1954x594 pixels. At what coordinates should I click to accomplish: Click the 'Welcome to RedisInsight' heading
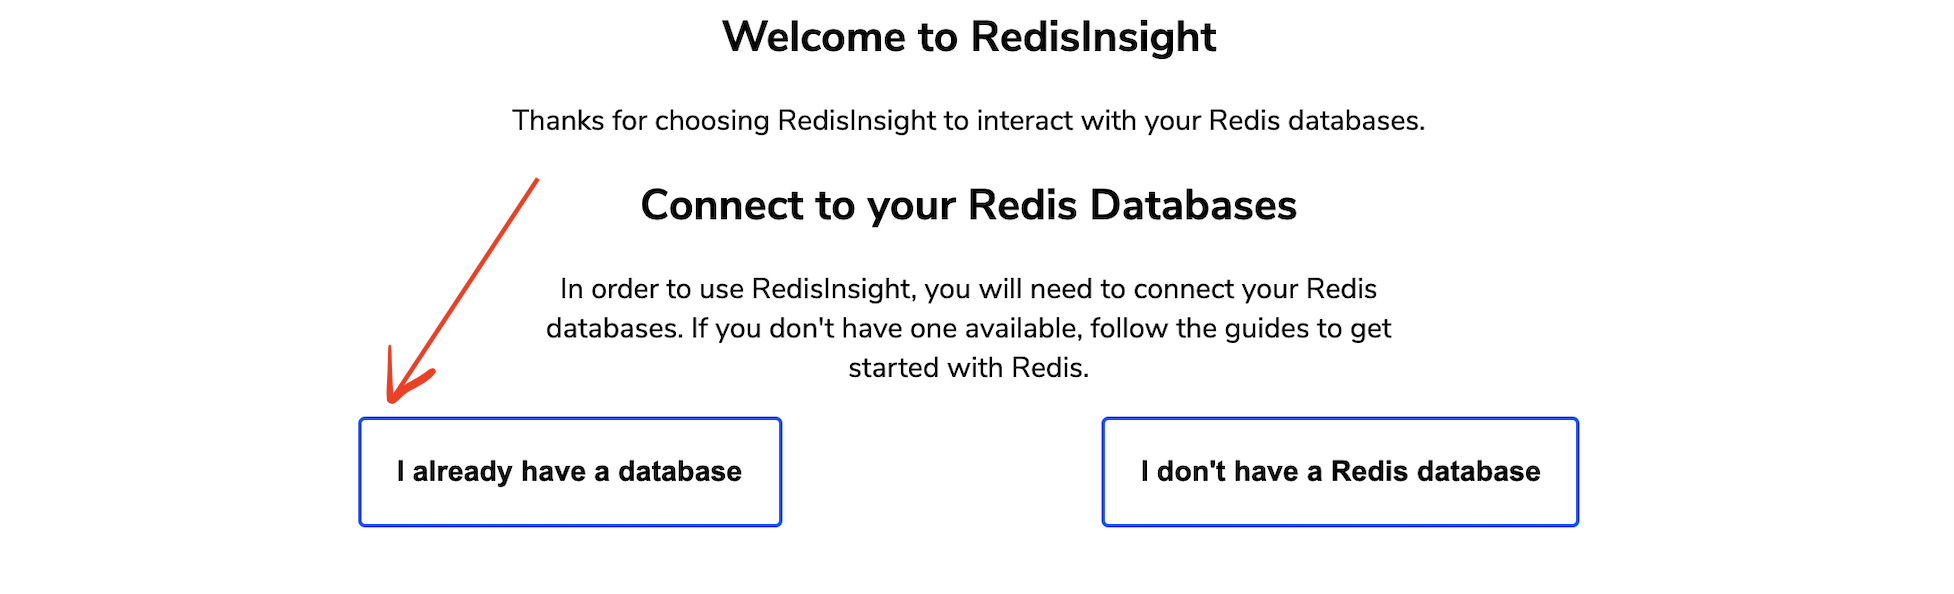click(x=969, y=37)
